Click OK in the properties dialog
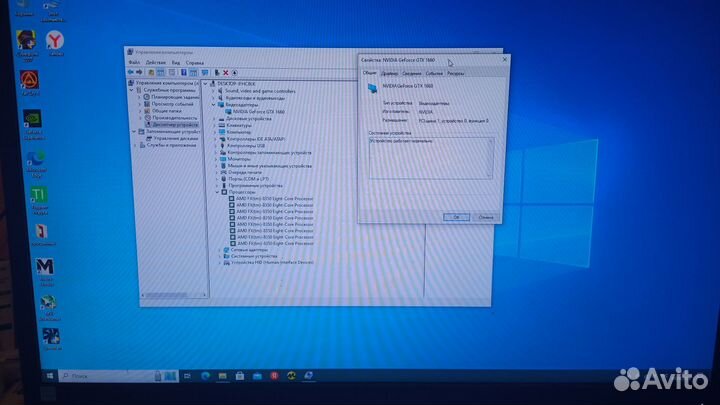 click(x=456, y=217)
